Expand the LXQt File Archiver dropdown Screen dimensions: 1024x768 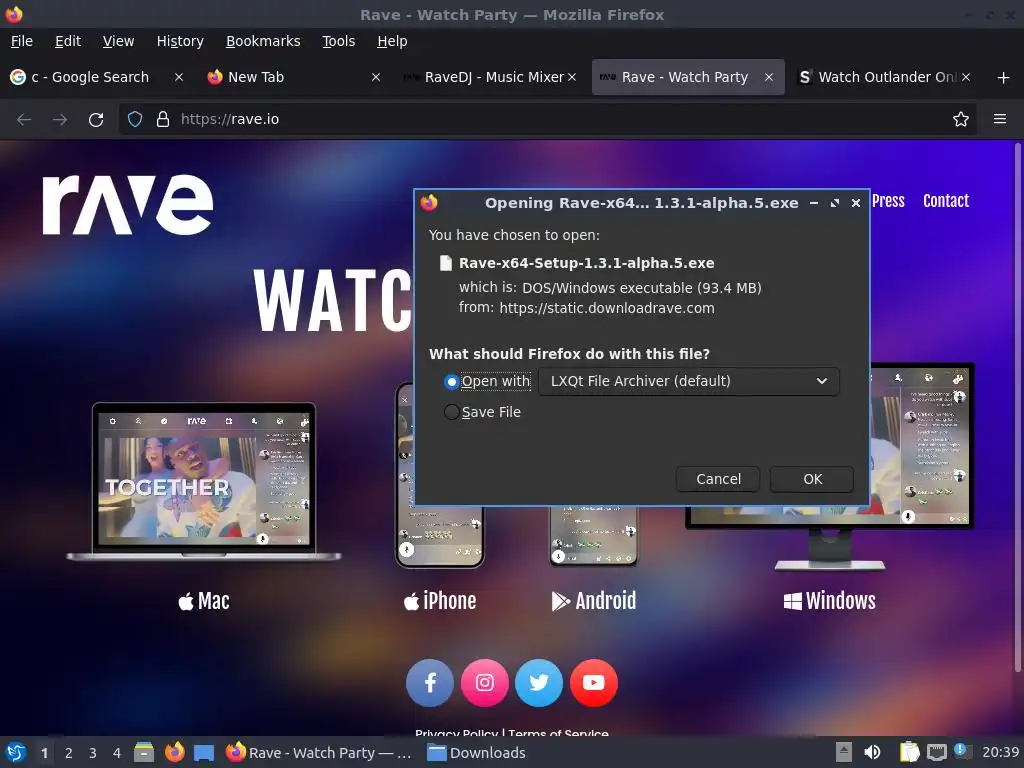click(689, 381)
